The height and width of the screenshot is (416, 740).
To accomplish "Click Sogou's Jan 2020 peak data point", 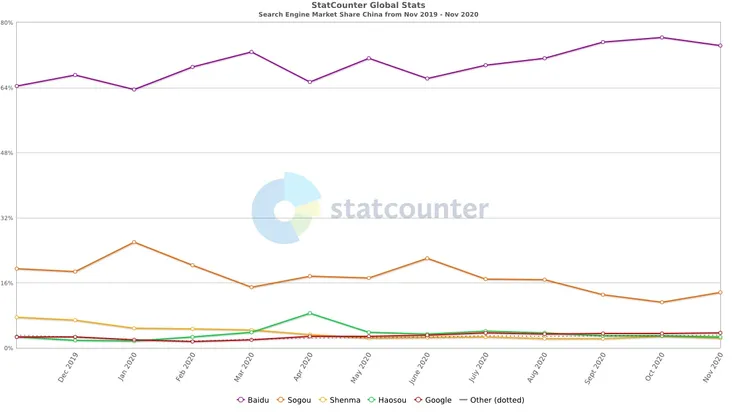I will point(133,242).
